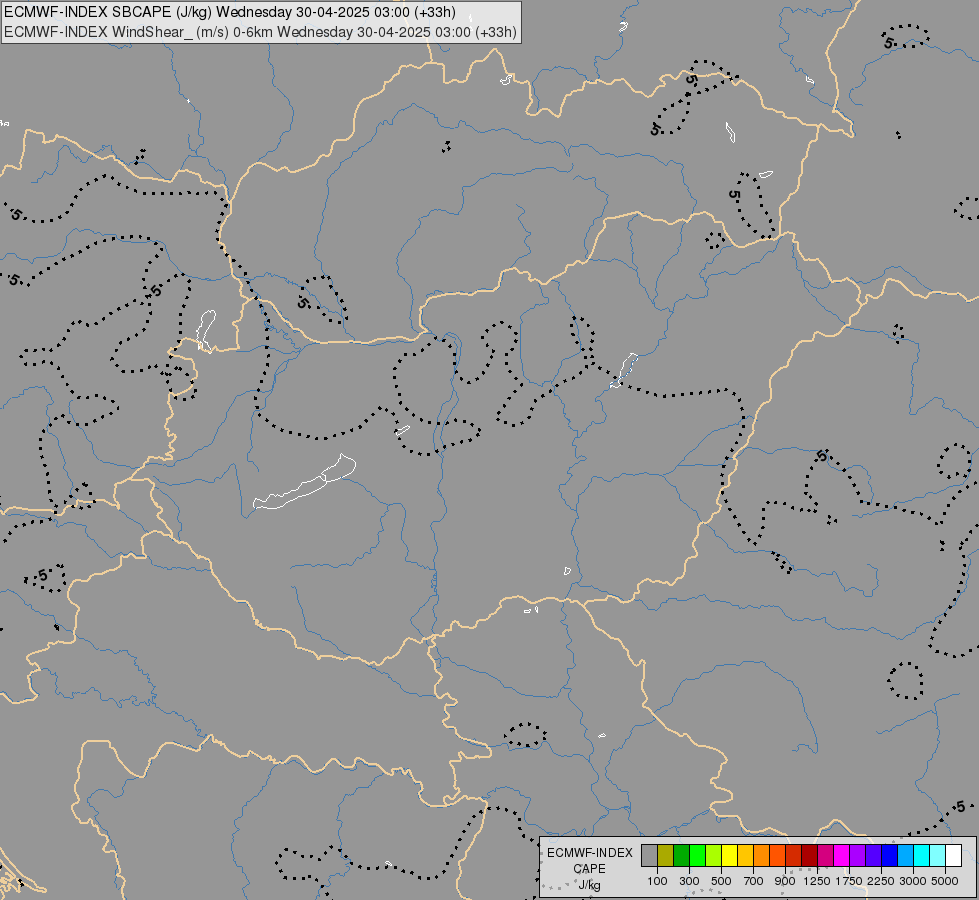Screen dimensions: 979x900
Task: Select the 3000 legend value label
Action: (913, 881)
